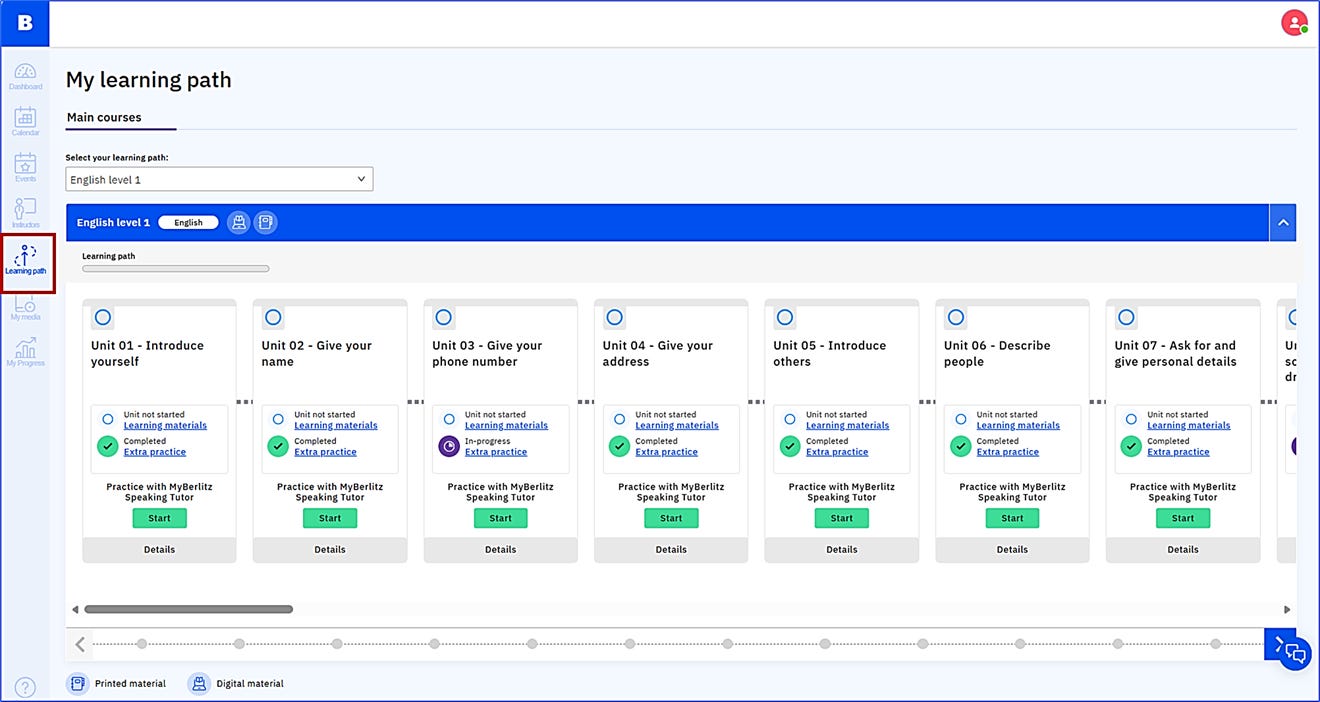The height and width of the screenshot is (702, 1320).
Task: Expand Unit 03 Details
Action: tap(501, 549)
